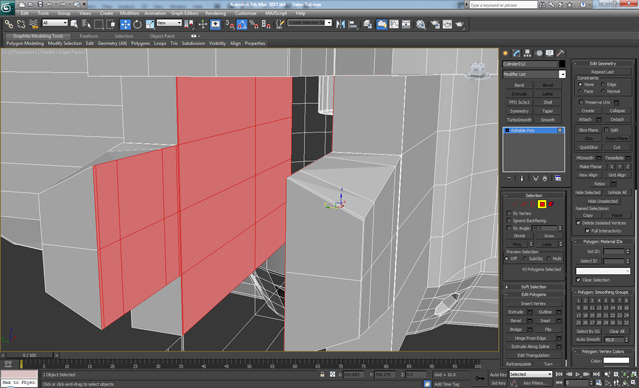Click the Hide Unselected button

pos(602,201)
